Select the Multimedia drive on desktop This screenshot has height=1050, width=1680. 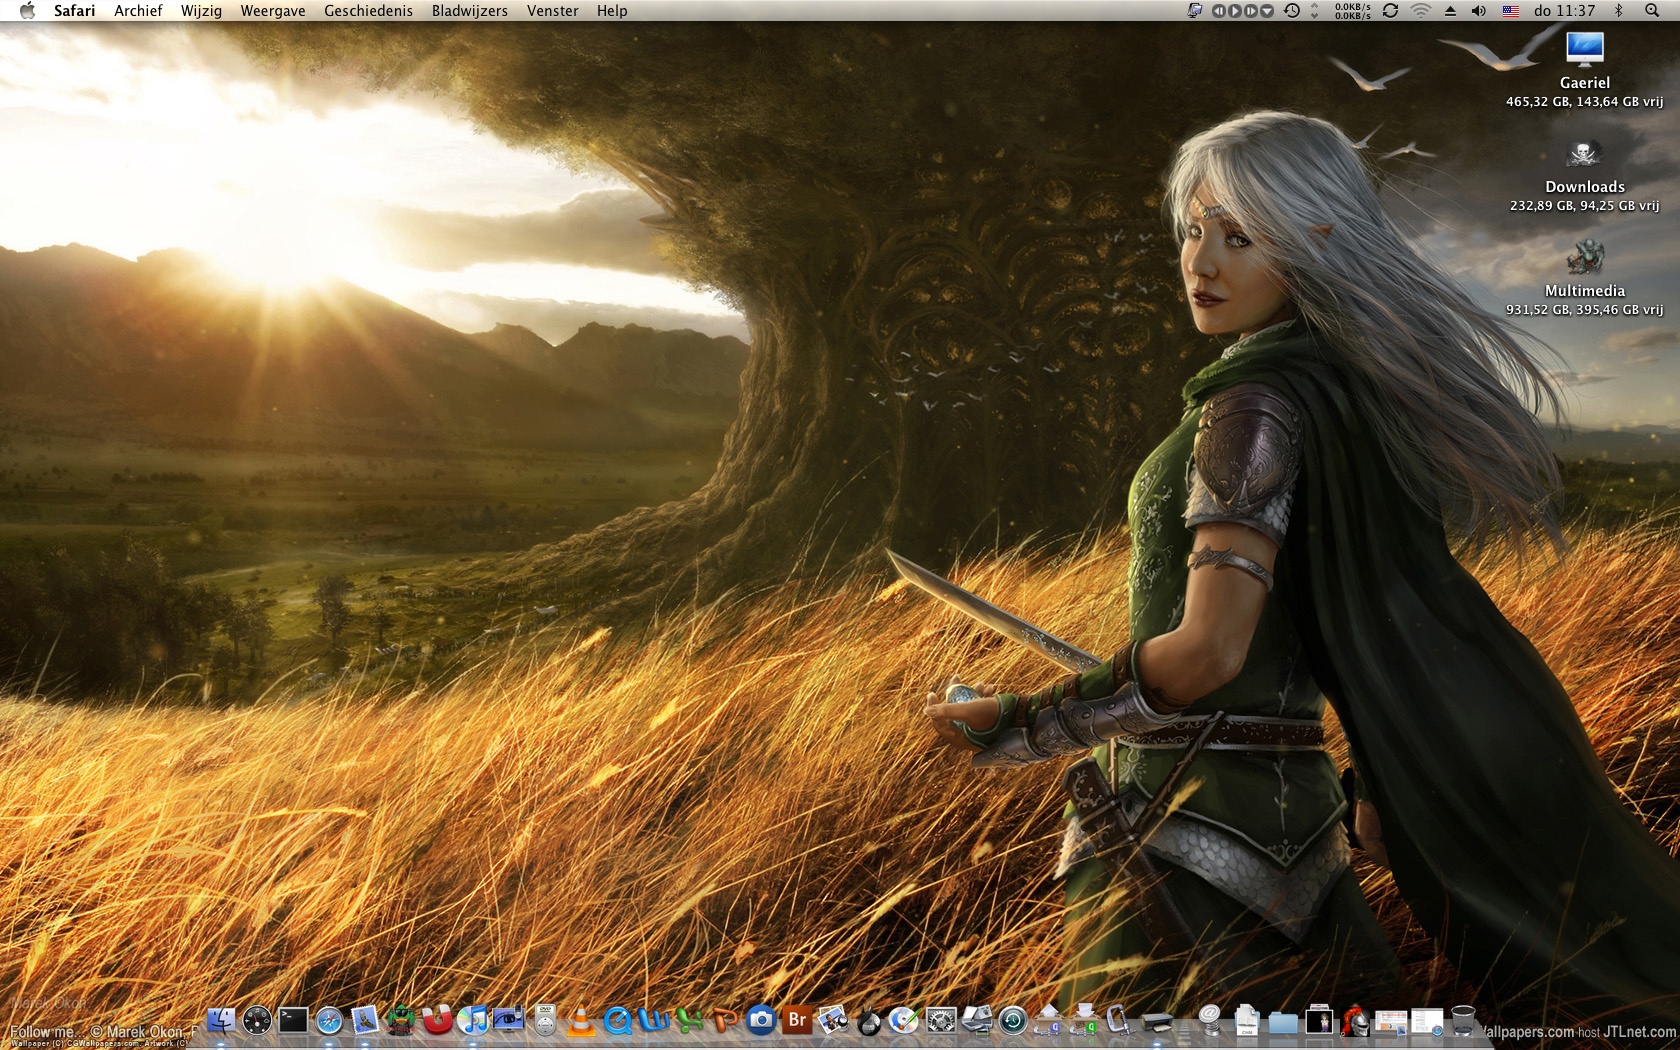click(1584, 260)
